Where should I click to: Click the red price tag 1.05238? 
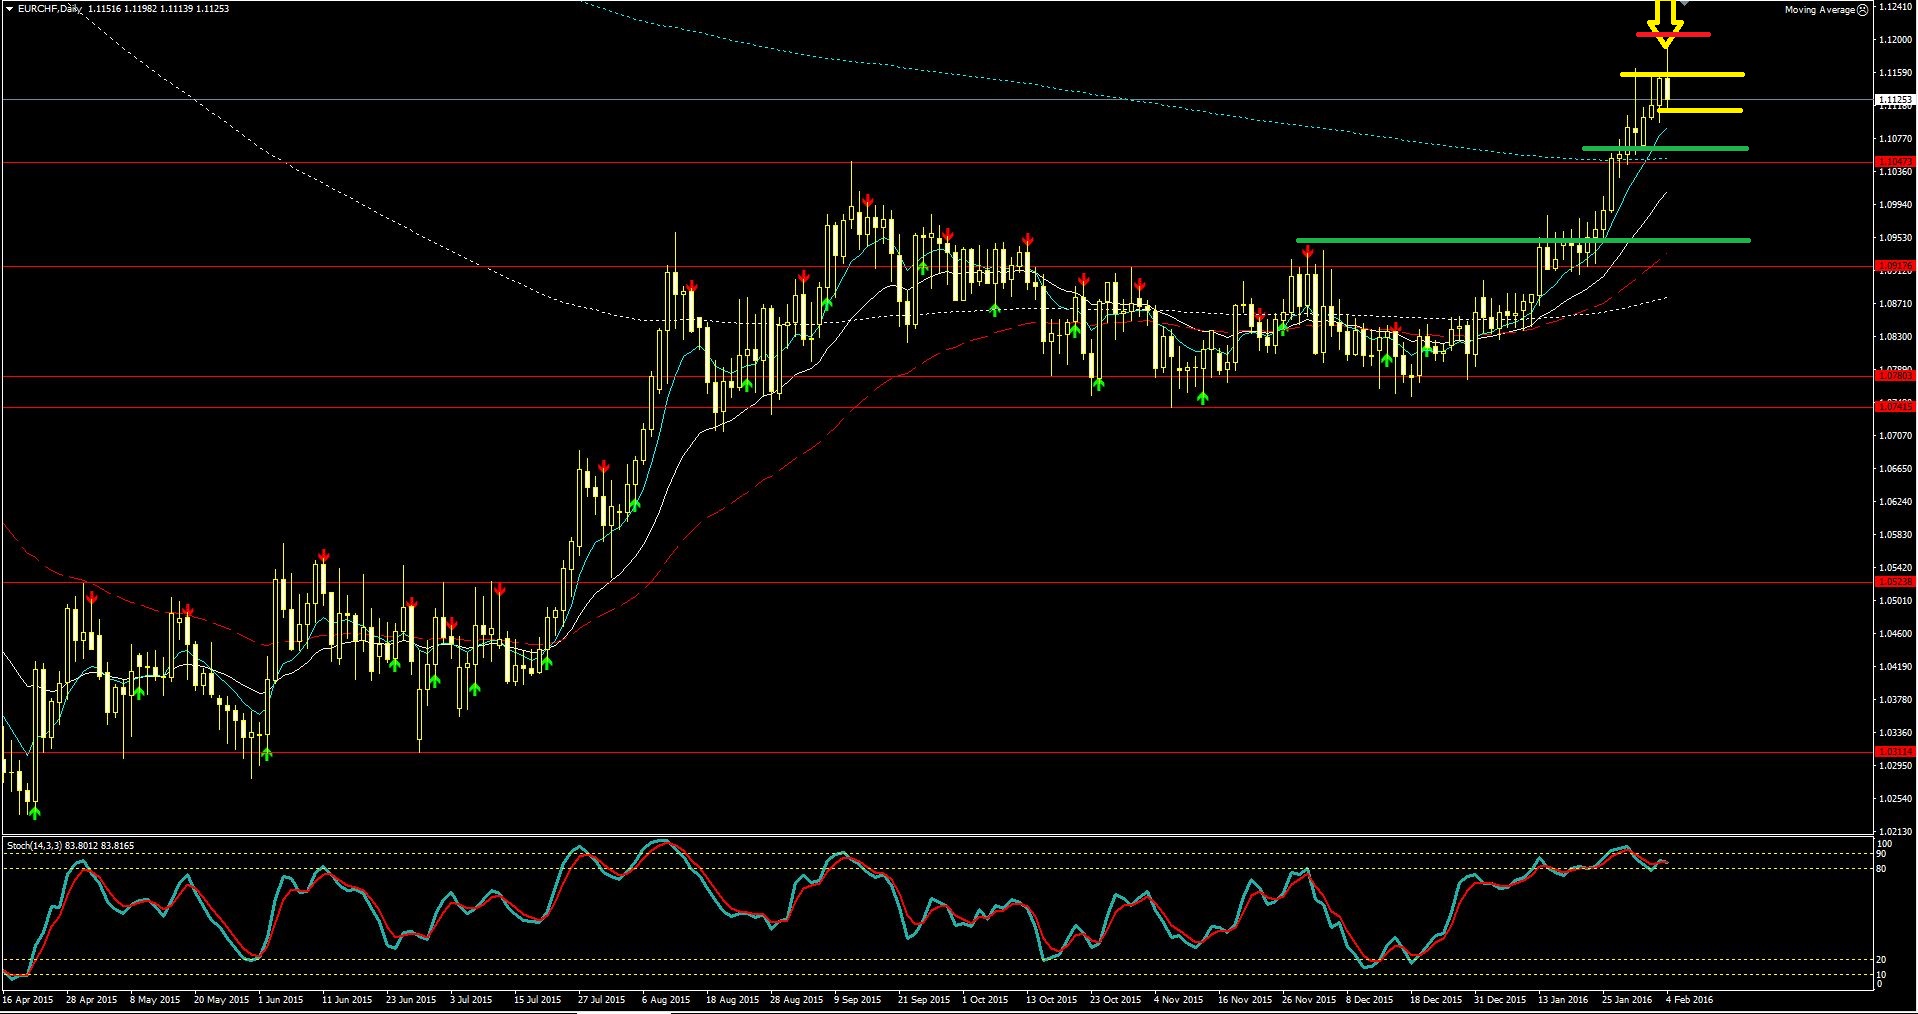pyautogui.click(x=1895, y=582)
